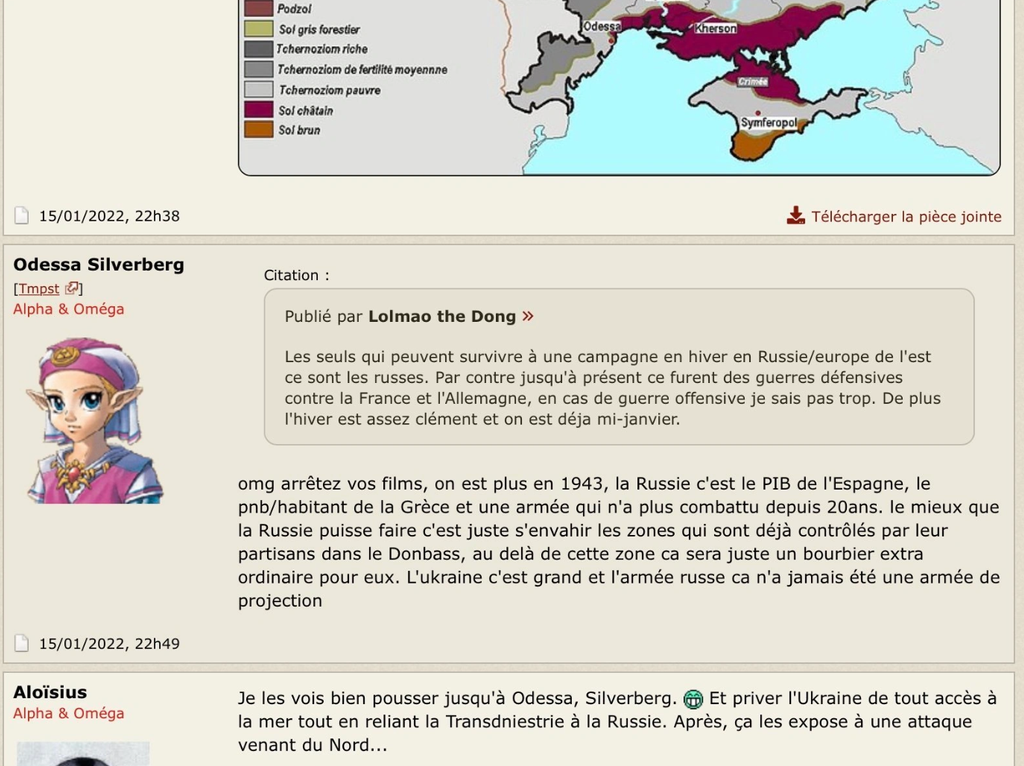This screenshot has width=1024, height=766.
Task: Click the Ukraine soil map image
Action: tap(619, 88)
